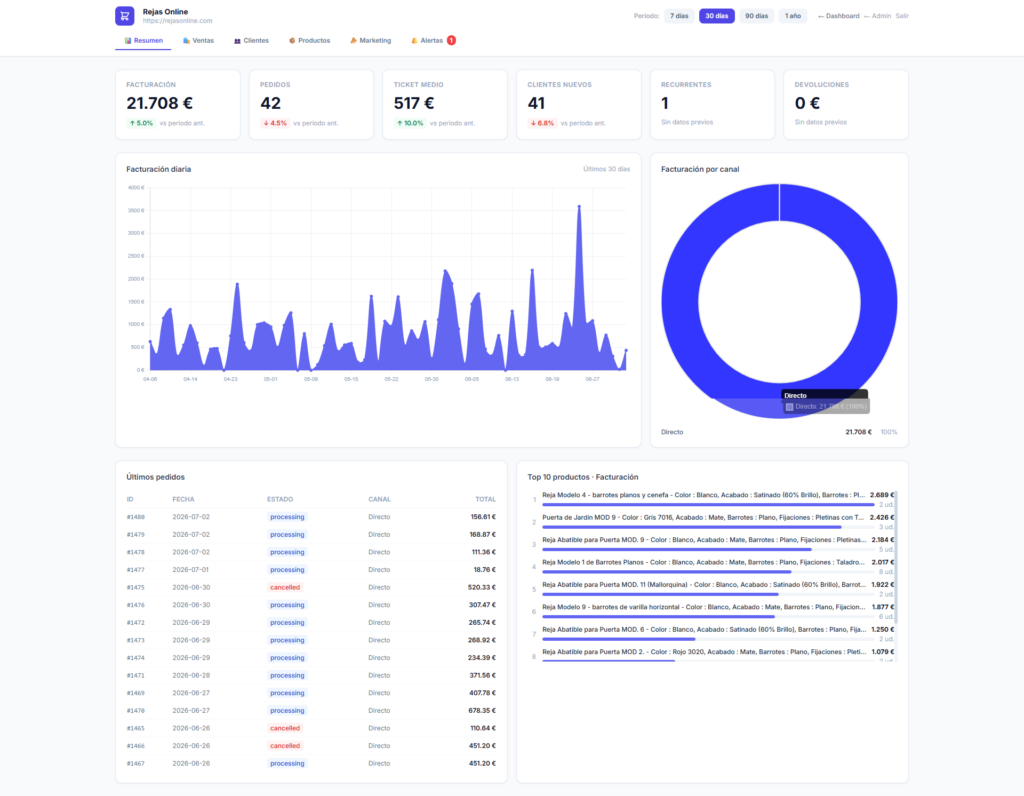Click the Ticket medio 517 € card
The height and width of the screenshot is (796, 1024).
[x=445, y=104]
